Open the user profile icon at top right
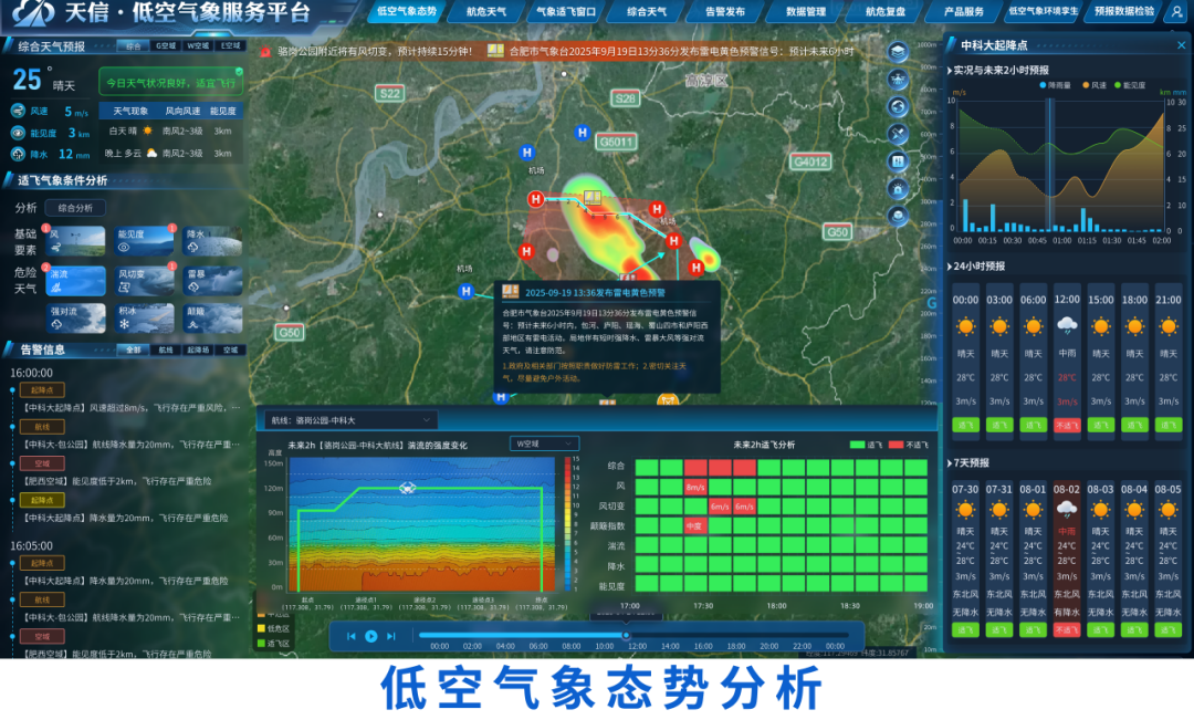Viewport: 1194px width, 720px height. tap(1176, 13)
